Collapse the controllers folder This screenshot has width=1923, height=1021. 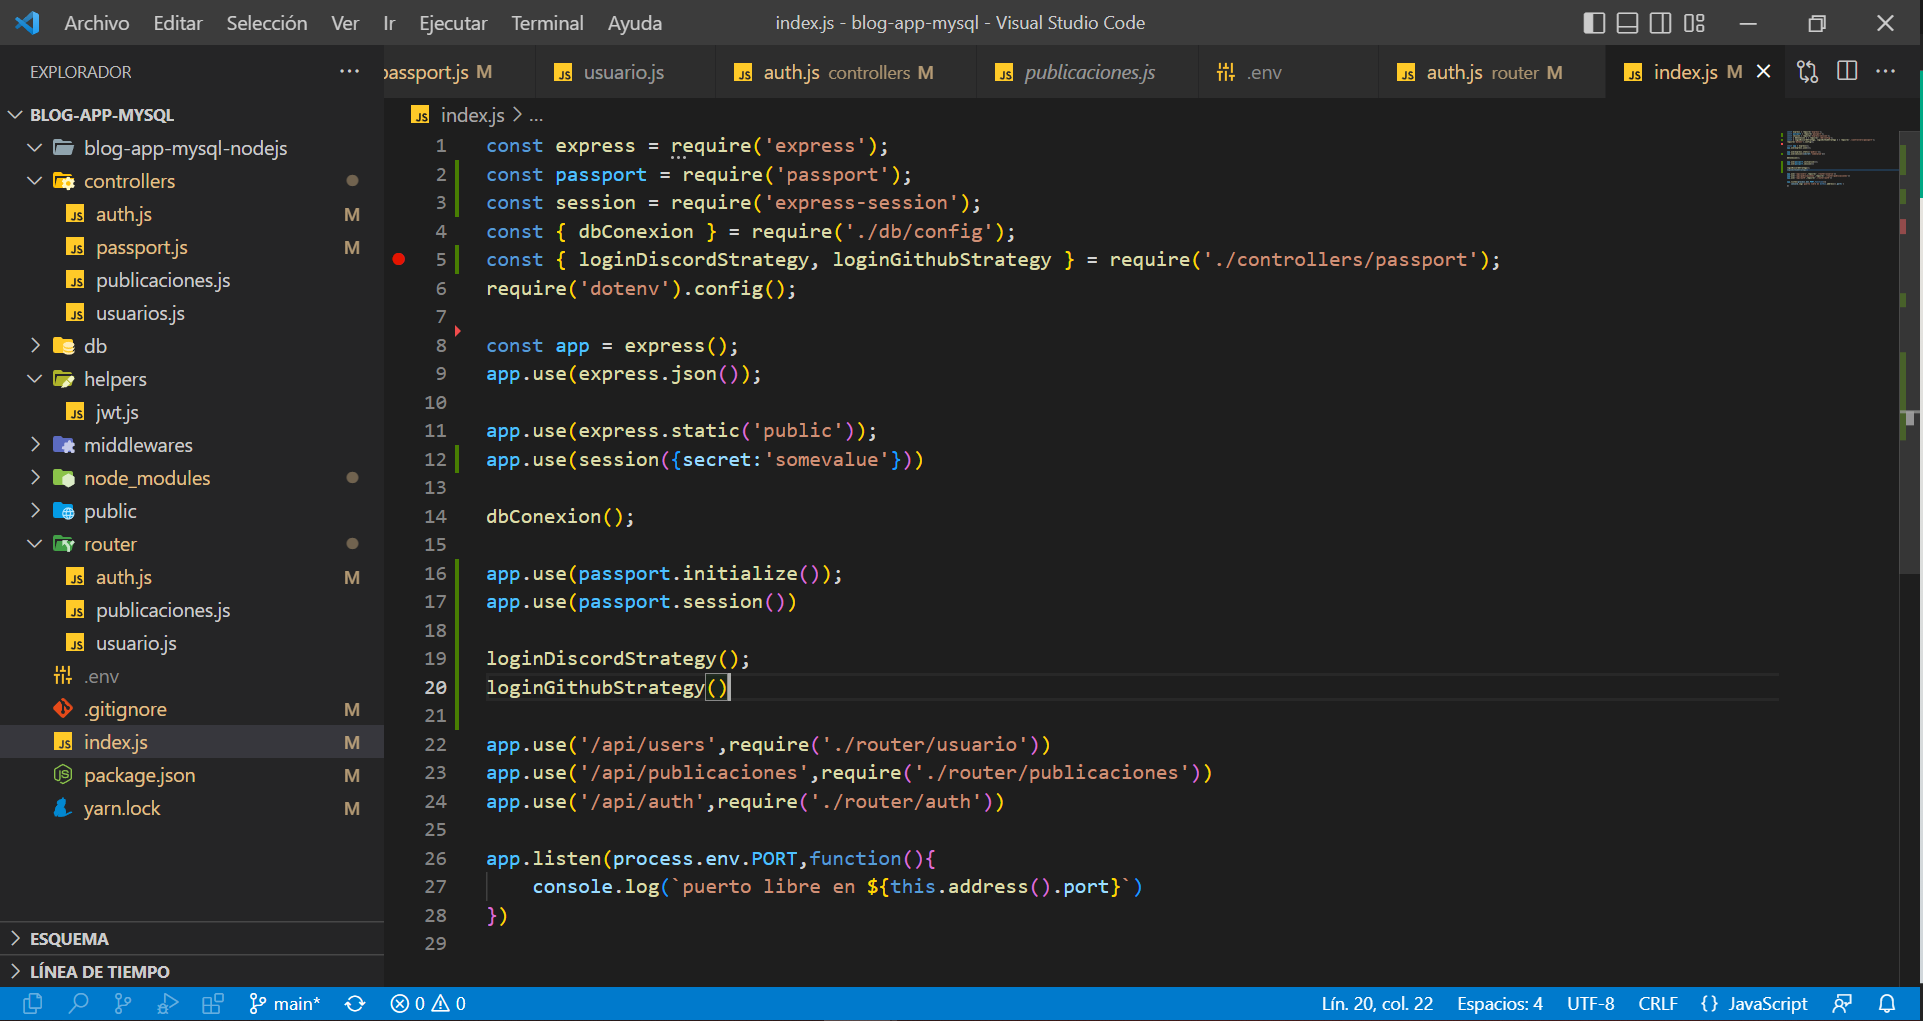(35, 181)
